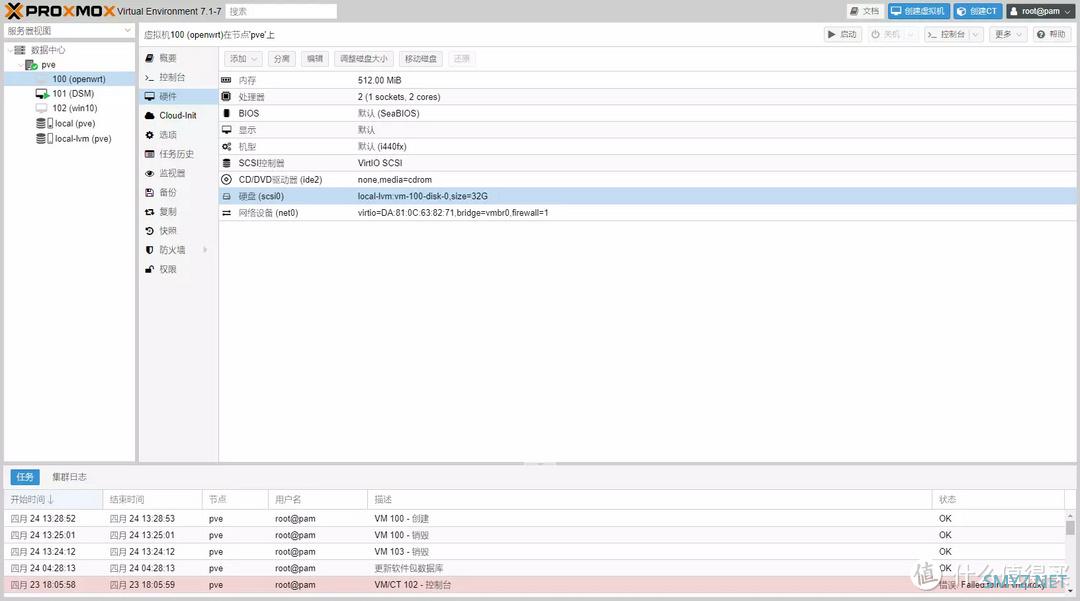Expand the 关机 shutdown arrow
The height and width of the screenshot is (601, 1080).
click(911, 34)
